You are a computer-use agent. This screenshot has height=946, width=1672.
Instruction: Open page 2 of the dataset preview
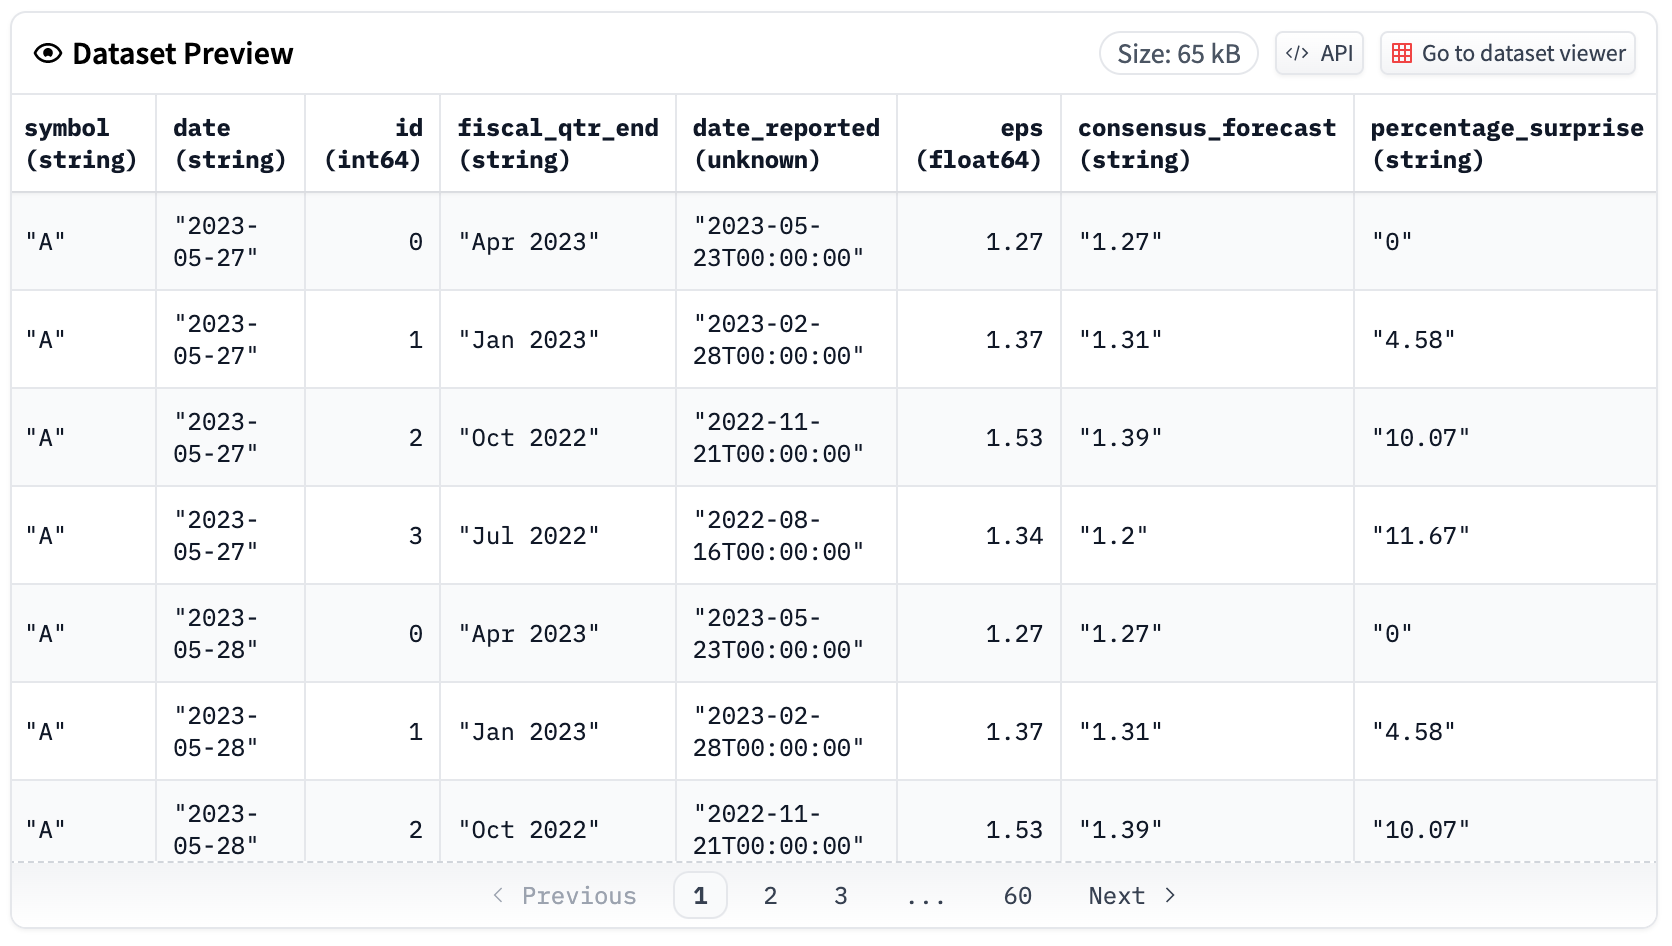point(770,895)
